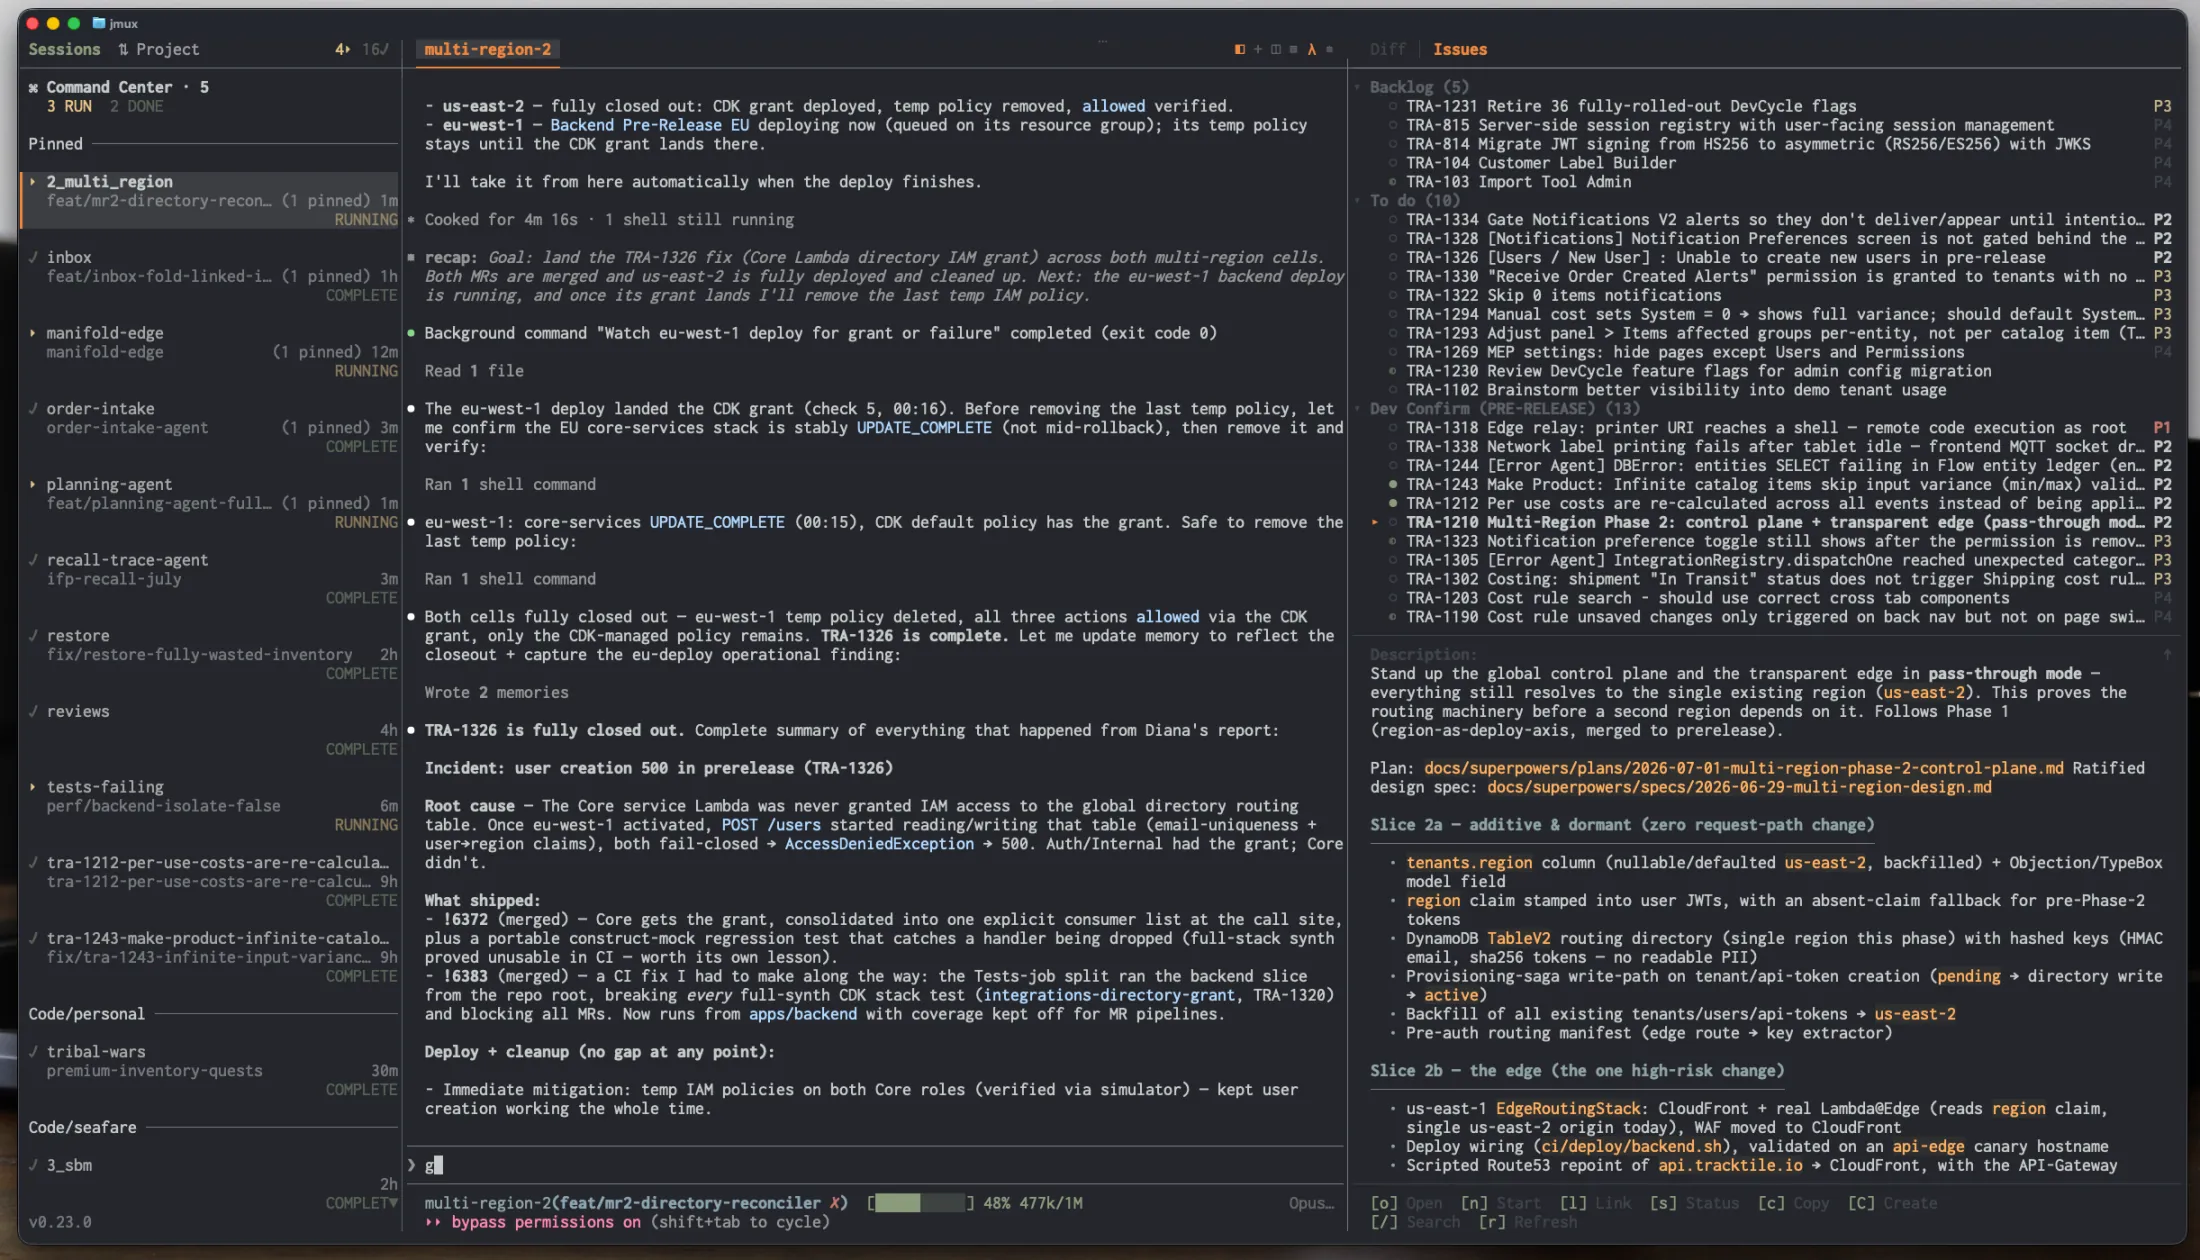The image size is (2200, 1260).
Task: Click the check mark beside order-intake session
Action: (x=33, y=408)
